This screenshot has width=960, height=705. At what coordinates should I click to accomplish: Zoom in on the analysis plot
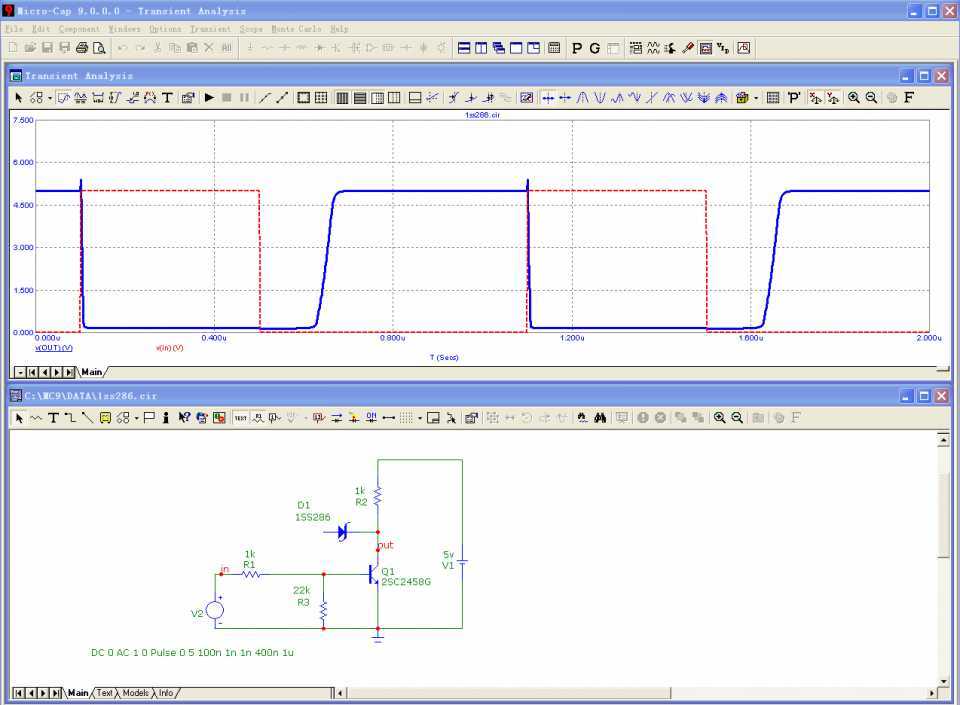pyautogui.click(x=853, y=97)
